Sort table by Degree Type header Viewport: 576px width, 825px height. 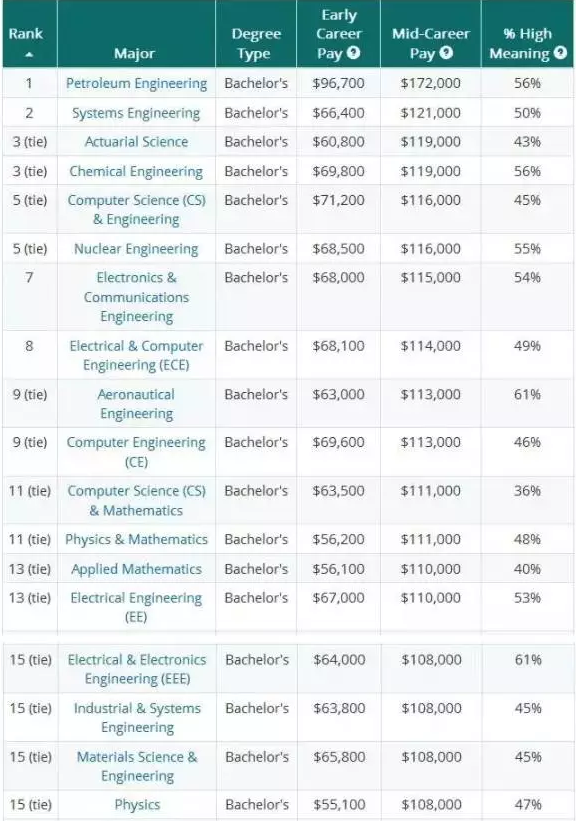click(256, 44)
